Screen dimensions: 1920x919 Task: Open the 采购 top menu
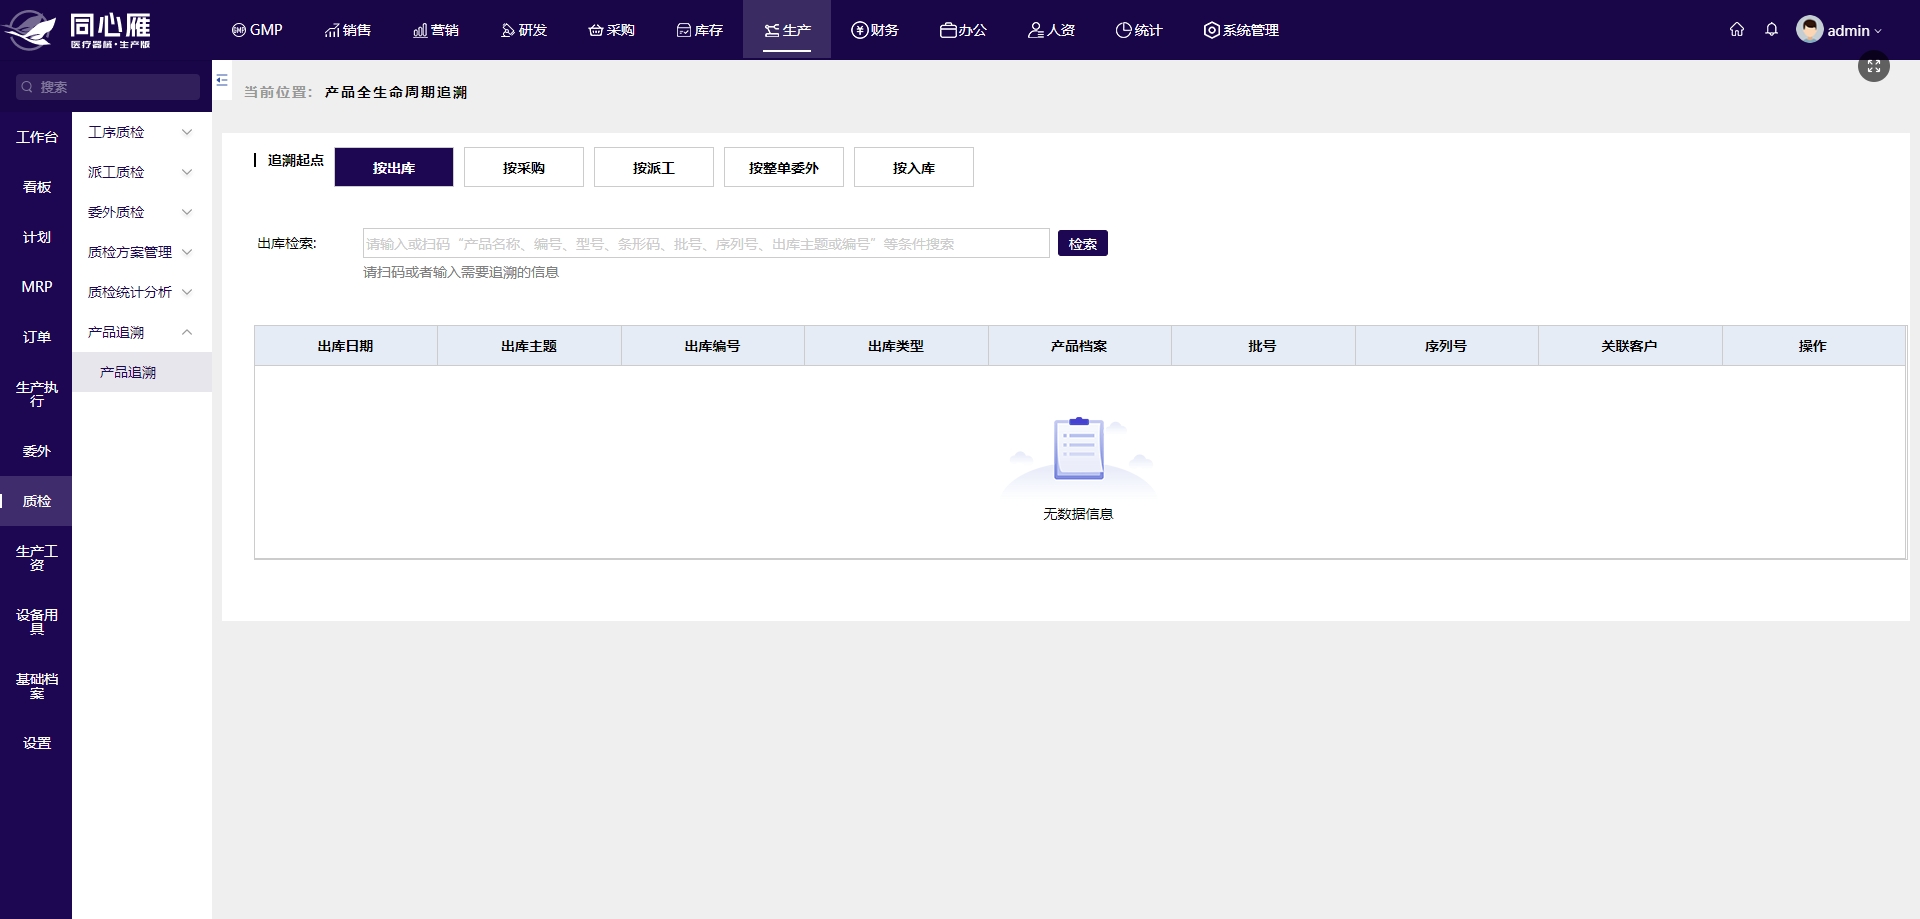(611, 30)
